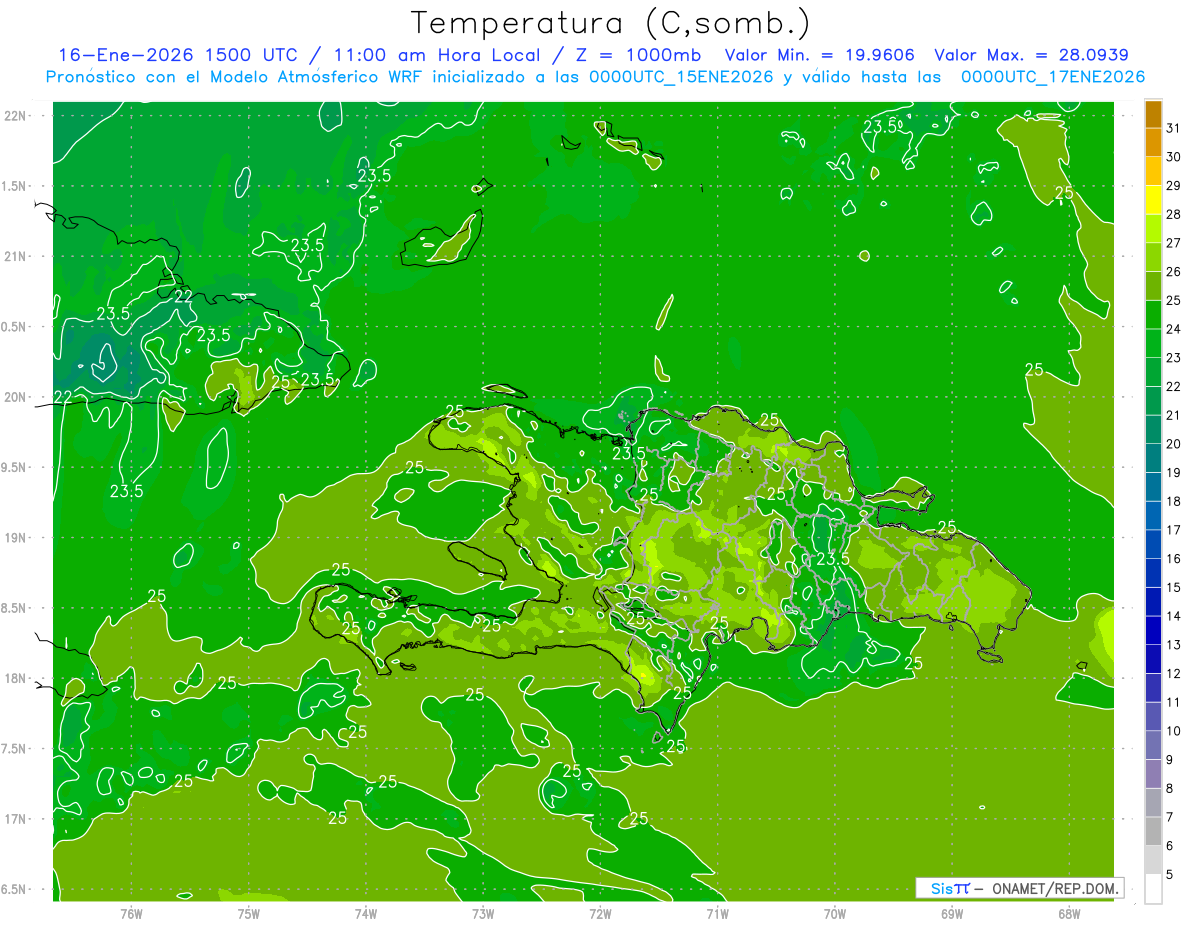
Task: Click the "69W" longitude axis label
Action: pos(952,913)
